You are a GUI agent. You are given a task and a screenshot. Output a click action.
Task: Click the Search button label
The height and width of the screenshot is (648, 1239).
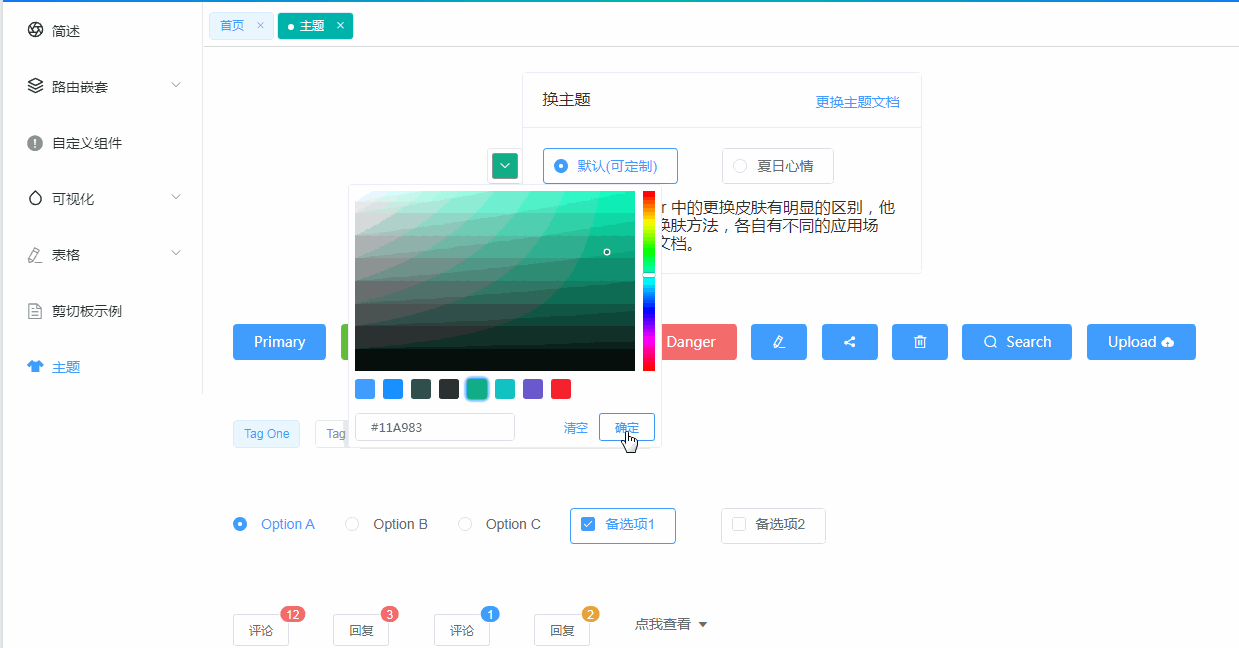1029,342
